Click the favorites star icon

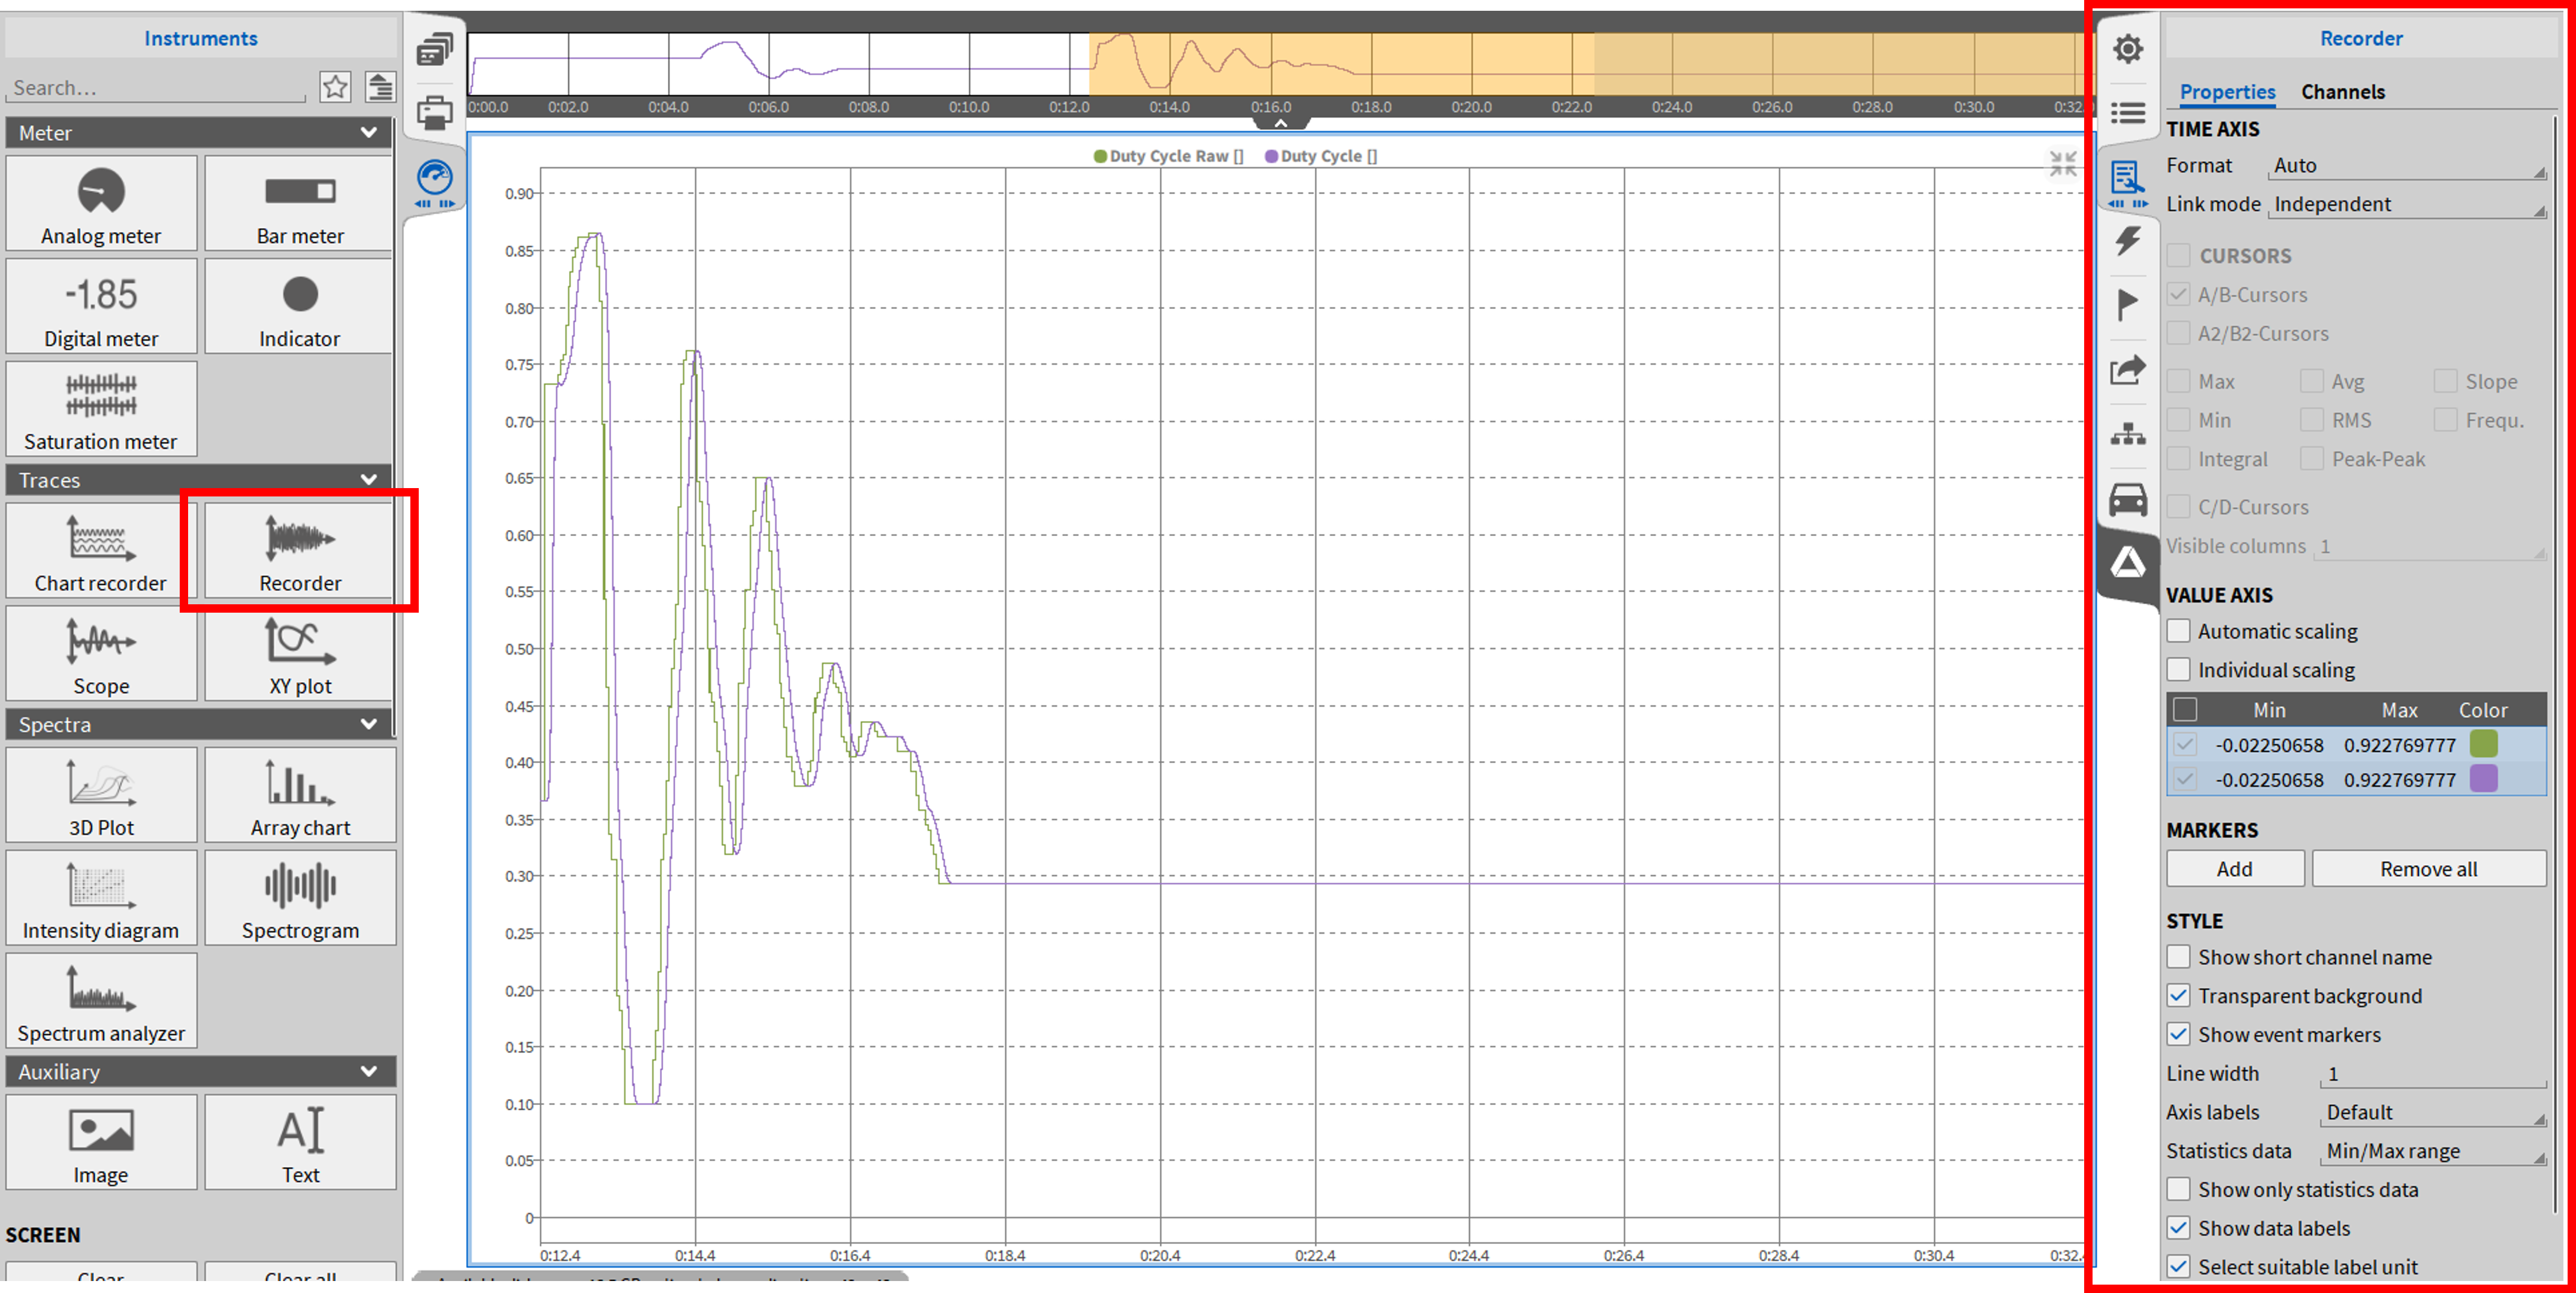[335, 87]
